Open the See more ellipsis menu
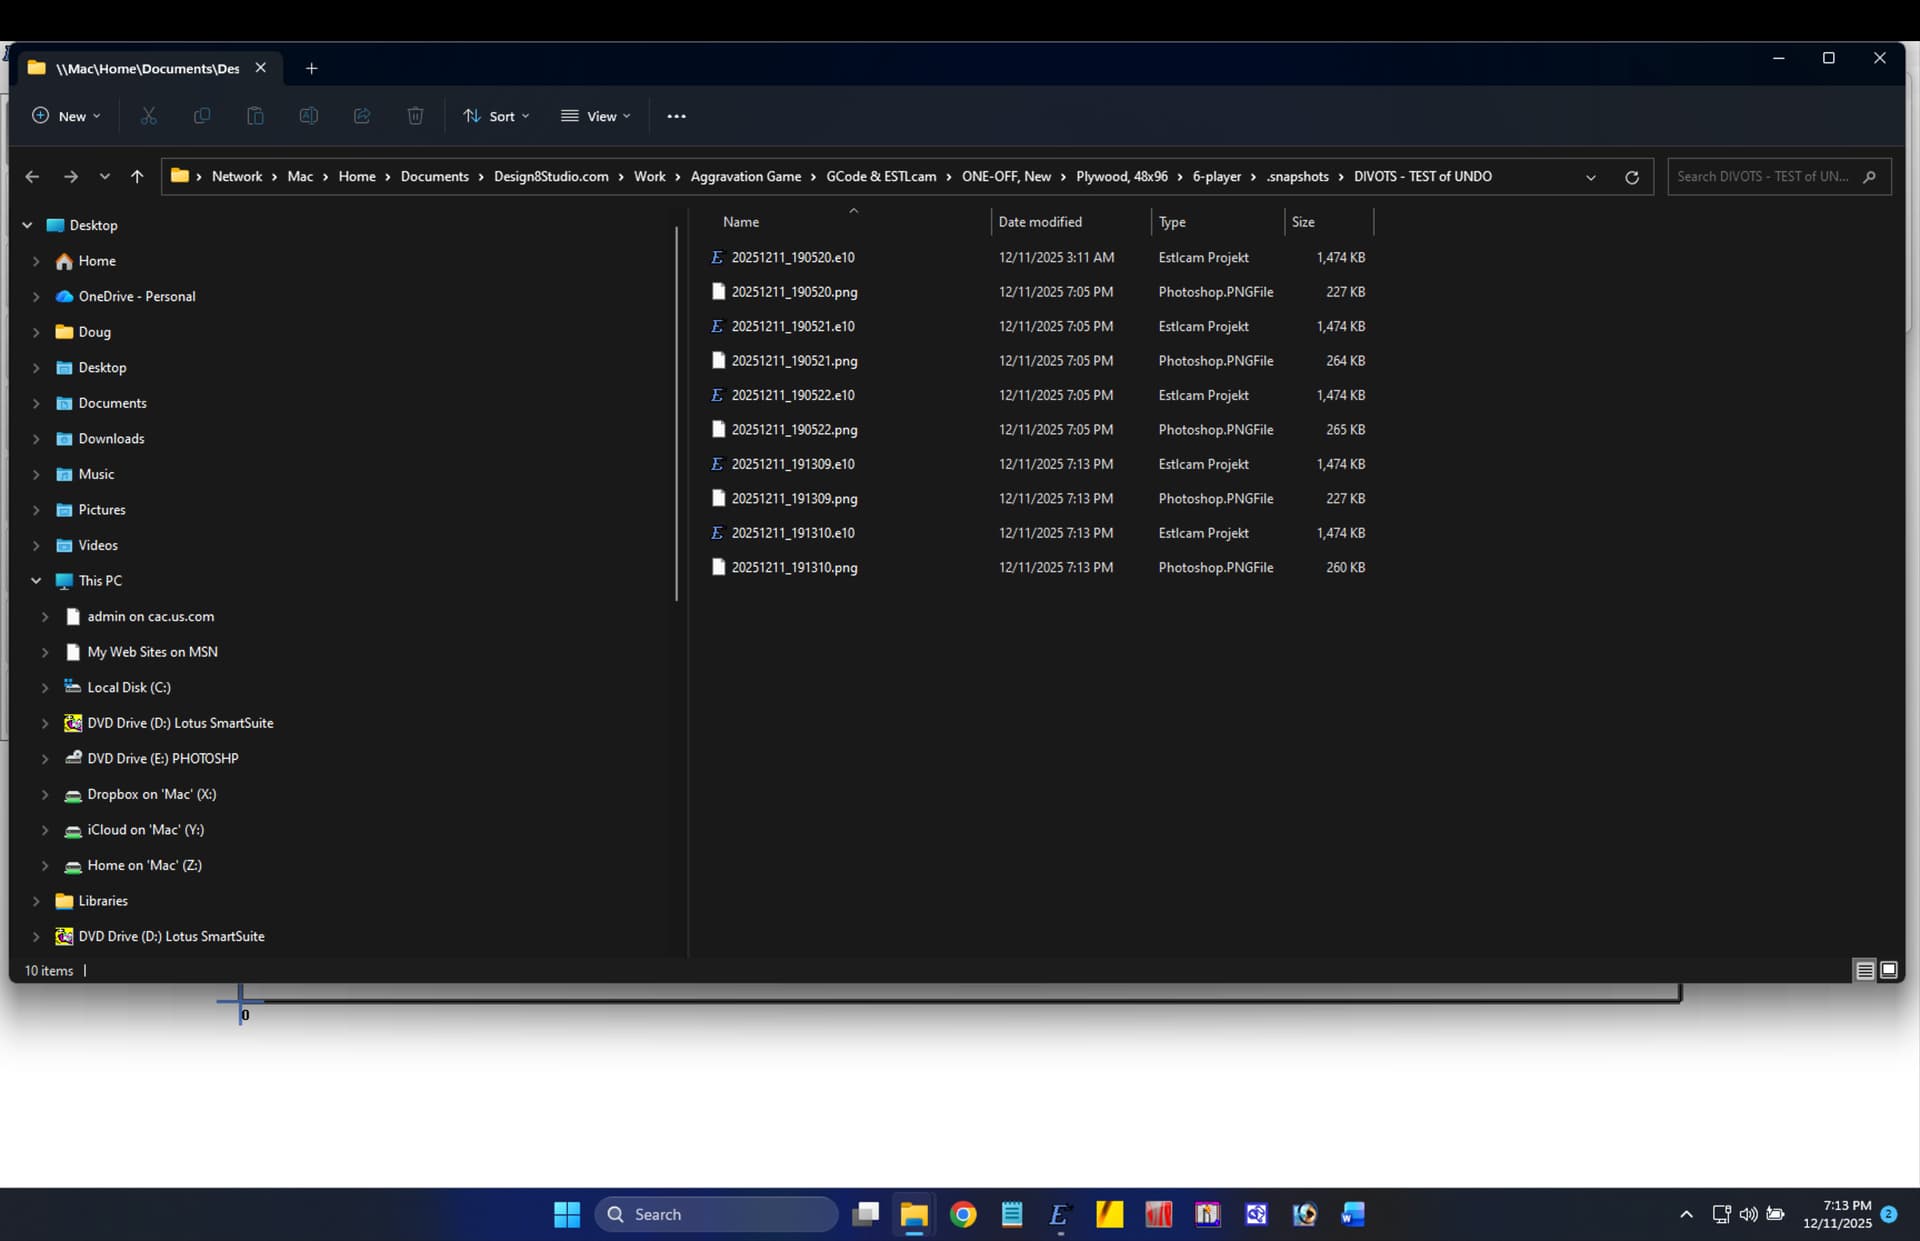Viewport: 1920px width, 1241px height. [676, 116]
